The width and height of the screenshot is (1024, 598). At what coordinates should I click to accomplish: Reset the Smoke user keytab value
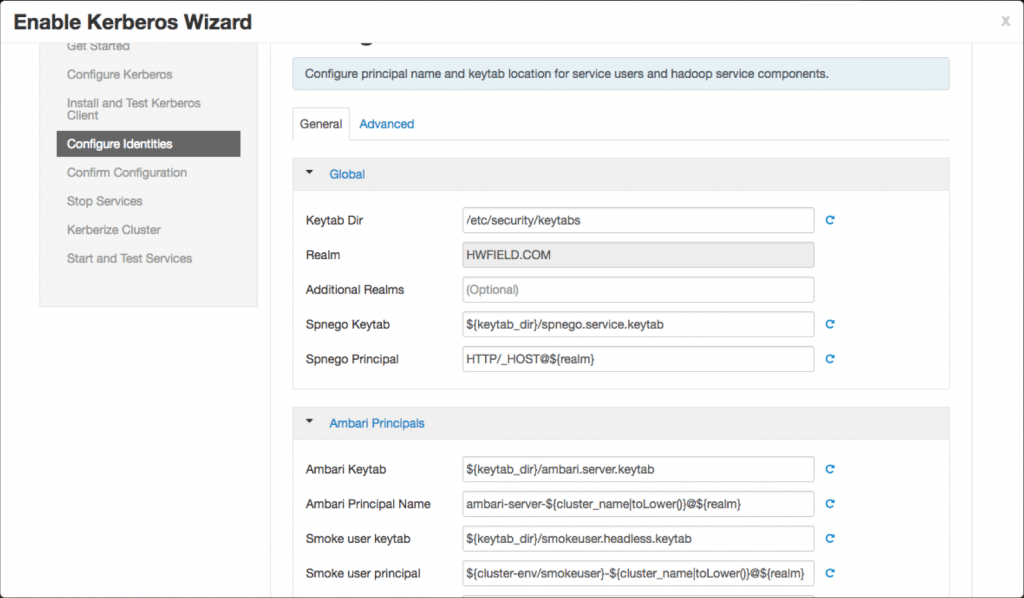point(830,539)
